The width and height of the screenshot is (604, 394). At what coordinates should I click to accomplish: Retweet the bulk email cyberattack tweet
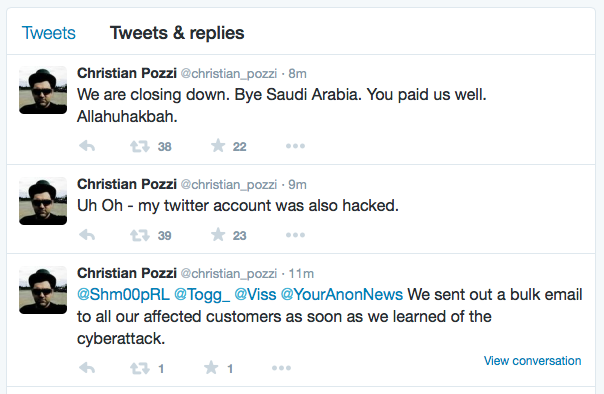(x=139, y=368)
